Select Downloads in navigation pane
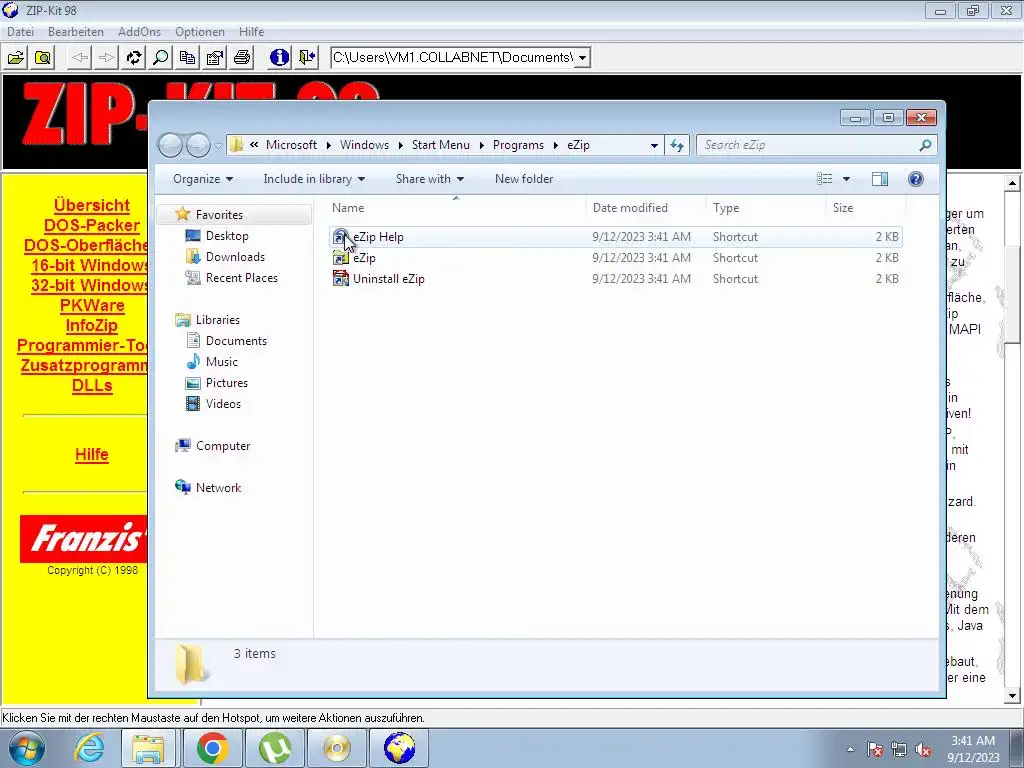 coord(235,257)
